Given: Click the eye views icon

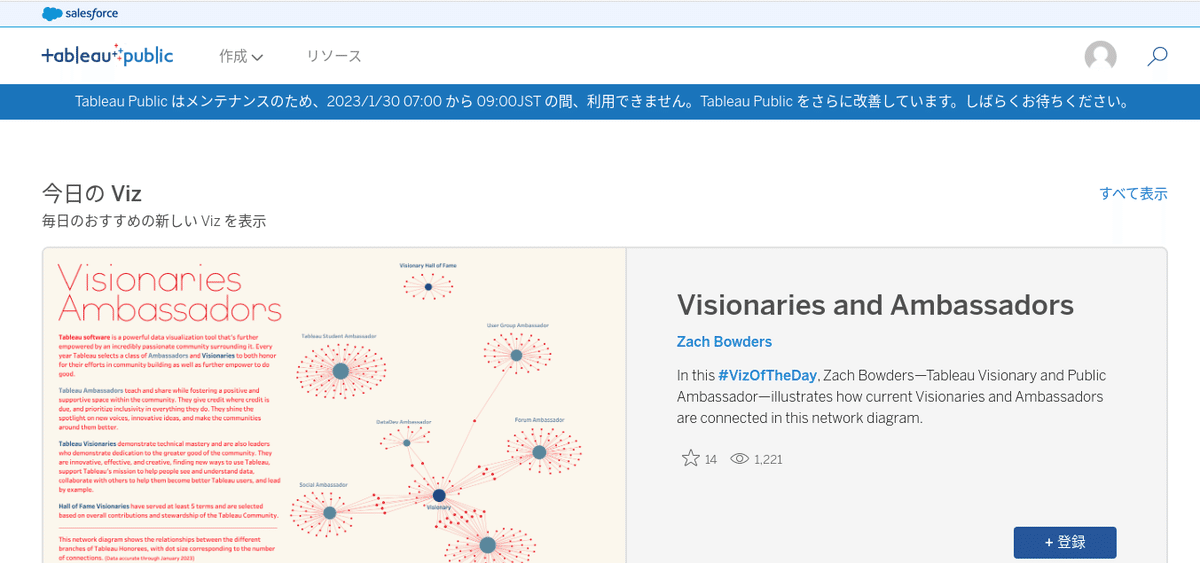Looking at the screenshot, I should (740, 459).
